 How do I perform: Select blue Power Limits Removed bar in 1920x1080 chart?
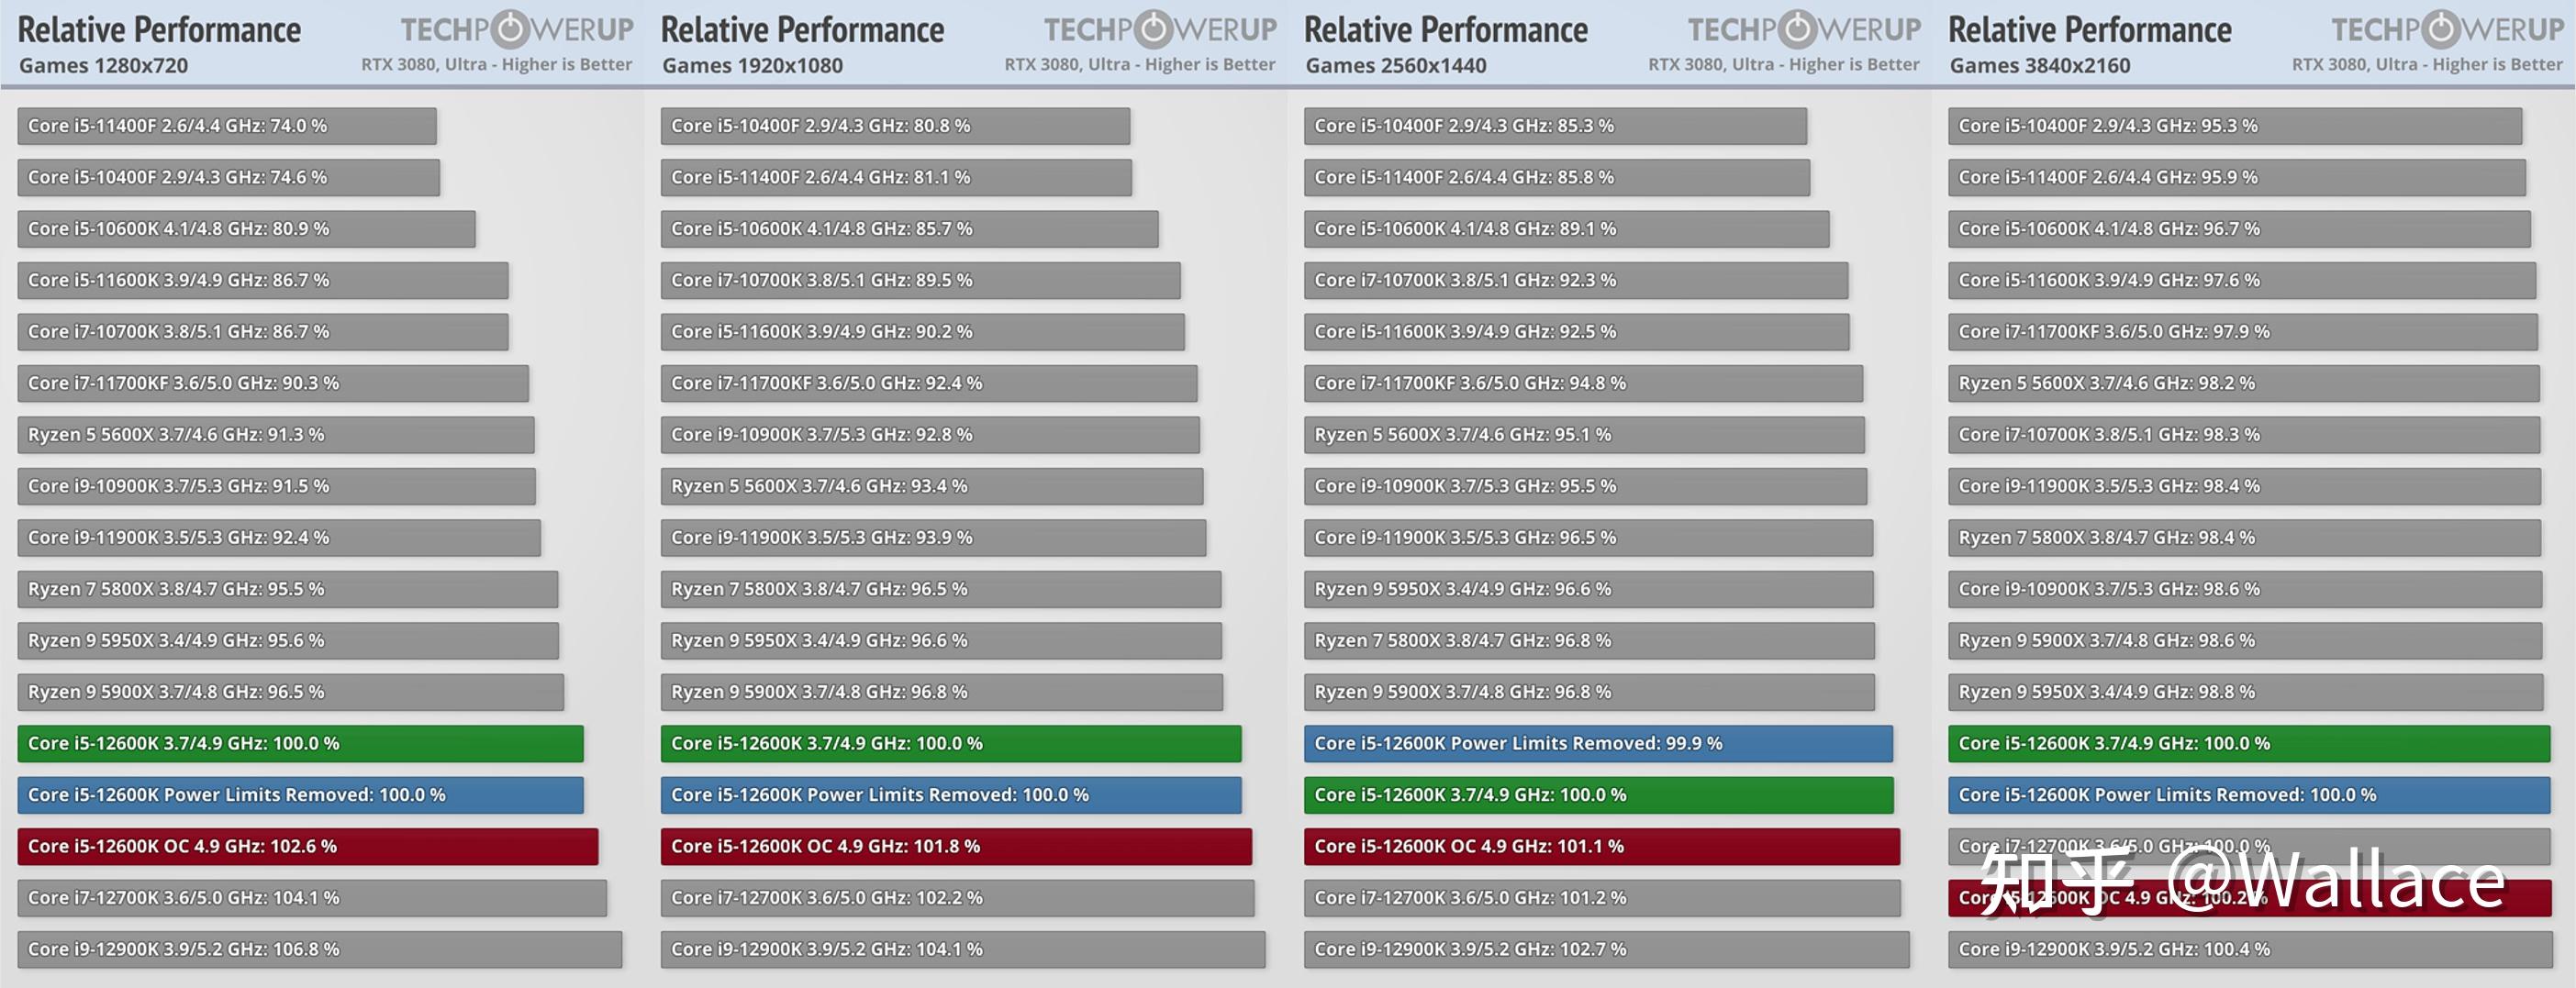pyautogui.click(x=951, y=795)
